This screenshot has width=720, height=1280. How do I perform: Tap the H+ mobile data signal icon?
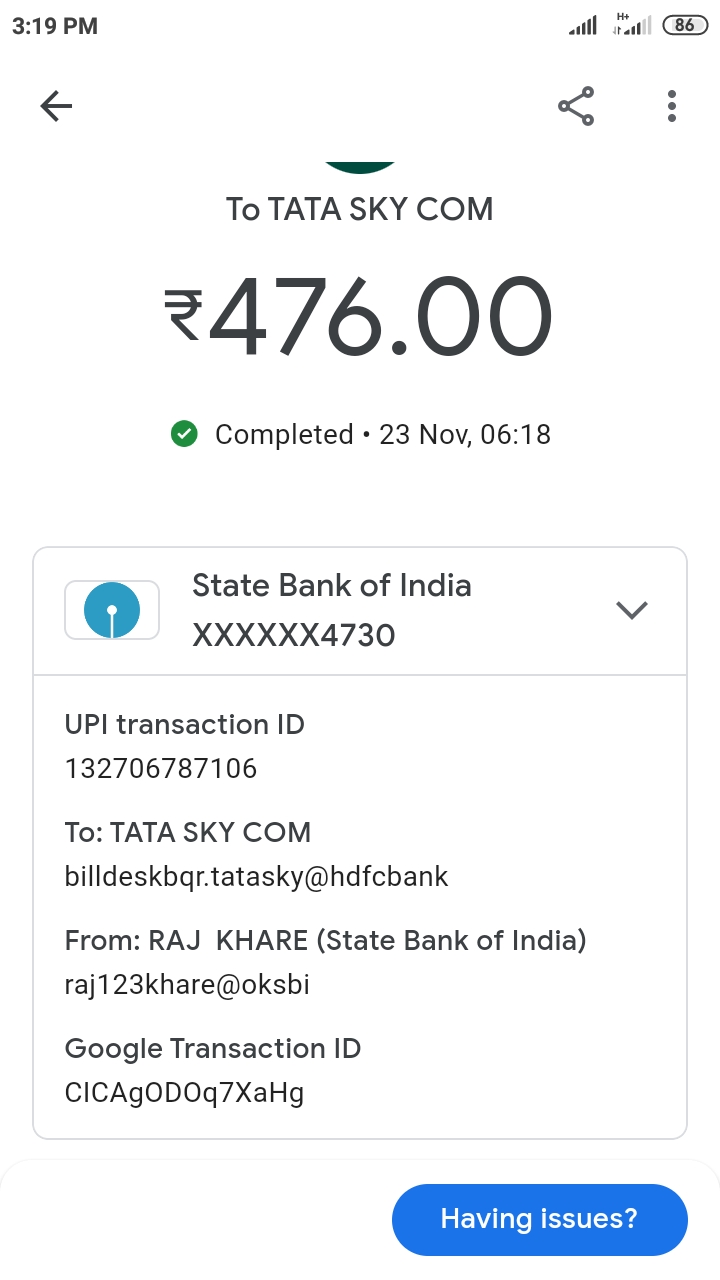pyautogui.click(x=632, y=26)
